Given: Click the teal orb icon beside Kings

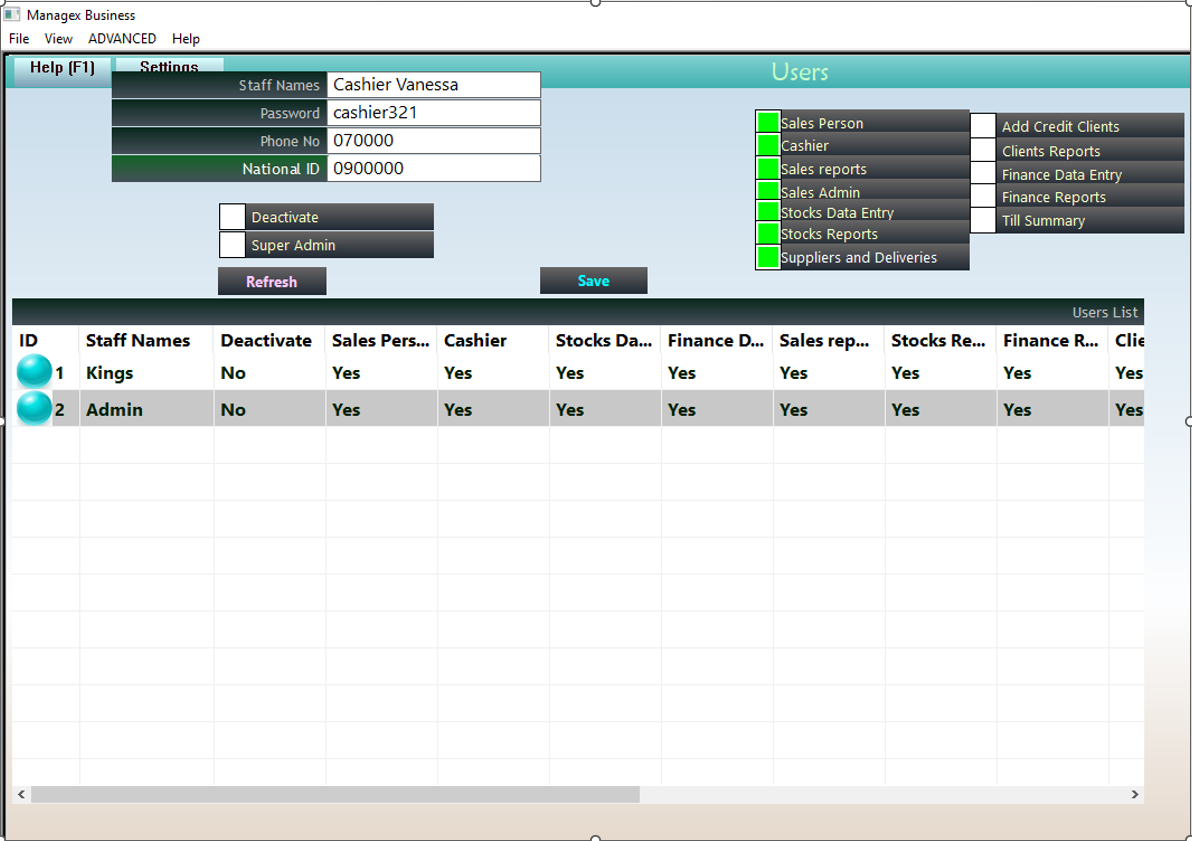Looking at the screenshot, I should [x=34, y=372].
